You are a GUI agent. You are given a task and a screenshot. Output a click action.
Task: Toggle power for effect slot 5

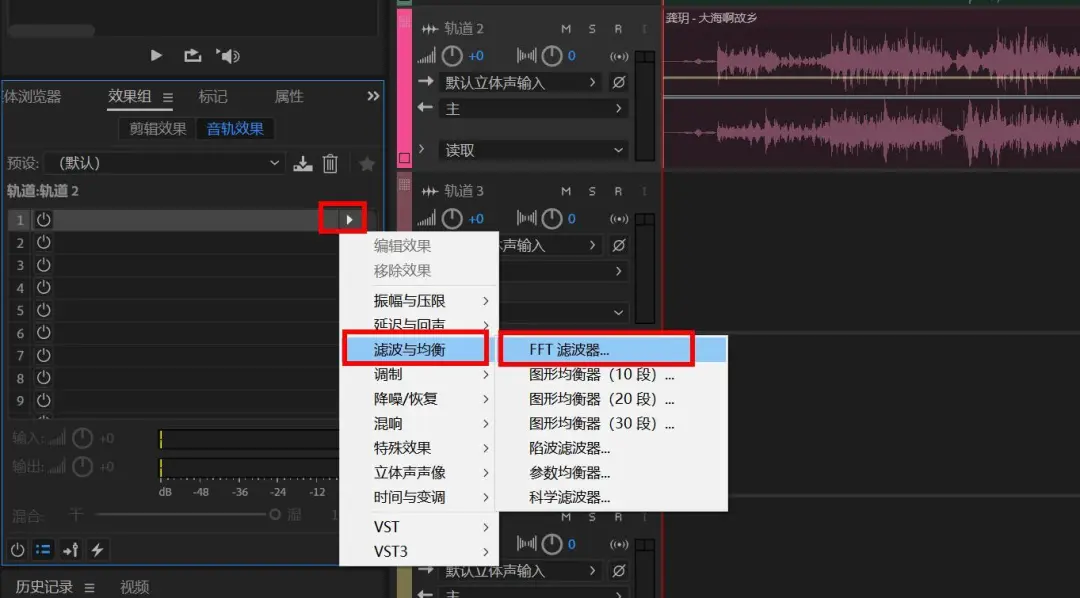43,310
